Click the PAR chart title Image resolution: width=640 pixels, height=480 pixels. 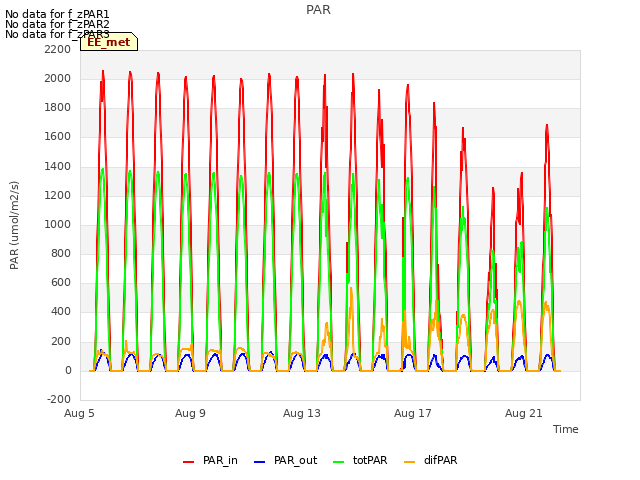[318, 10]
